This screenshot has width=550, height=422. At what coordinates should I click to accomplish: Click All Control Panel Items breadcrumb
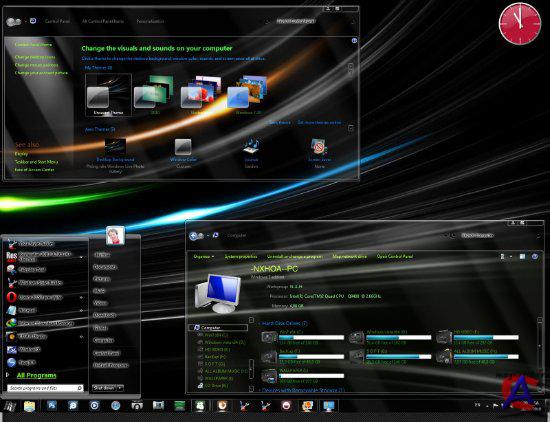click(x=103, y=21)
